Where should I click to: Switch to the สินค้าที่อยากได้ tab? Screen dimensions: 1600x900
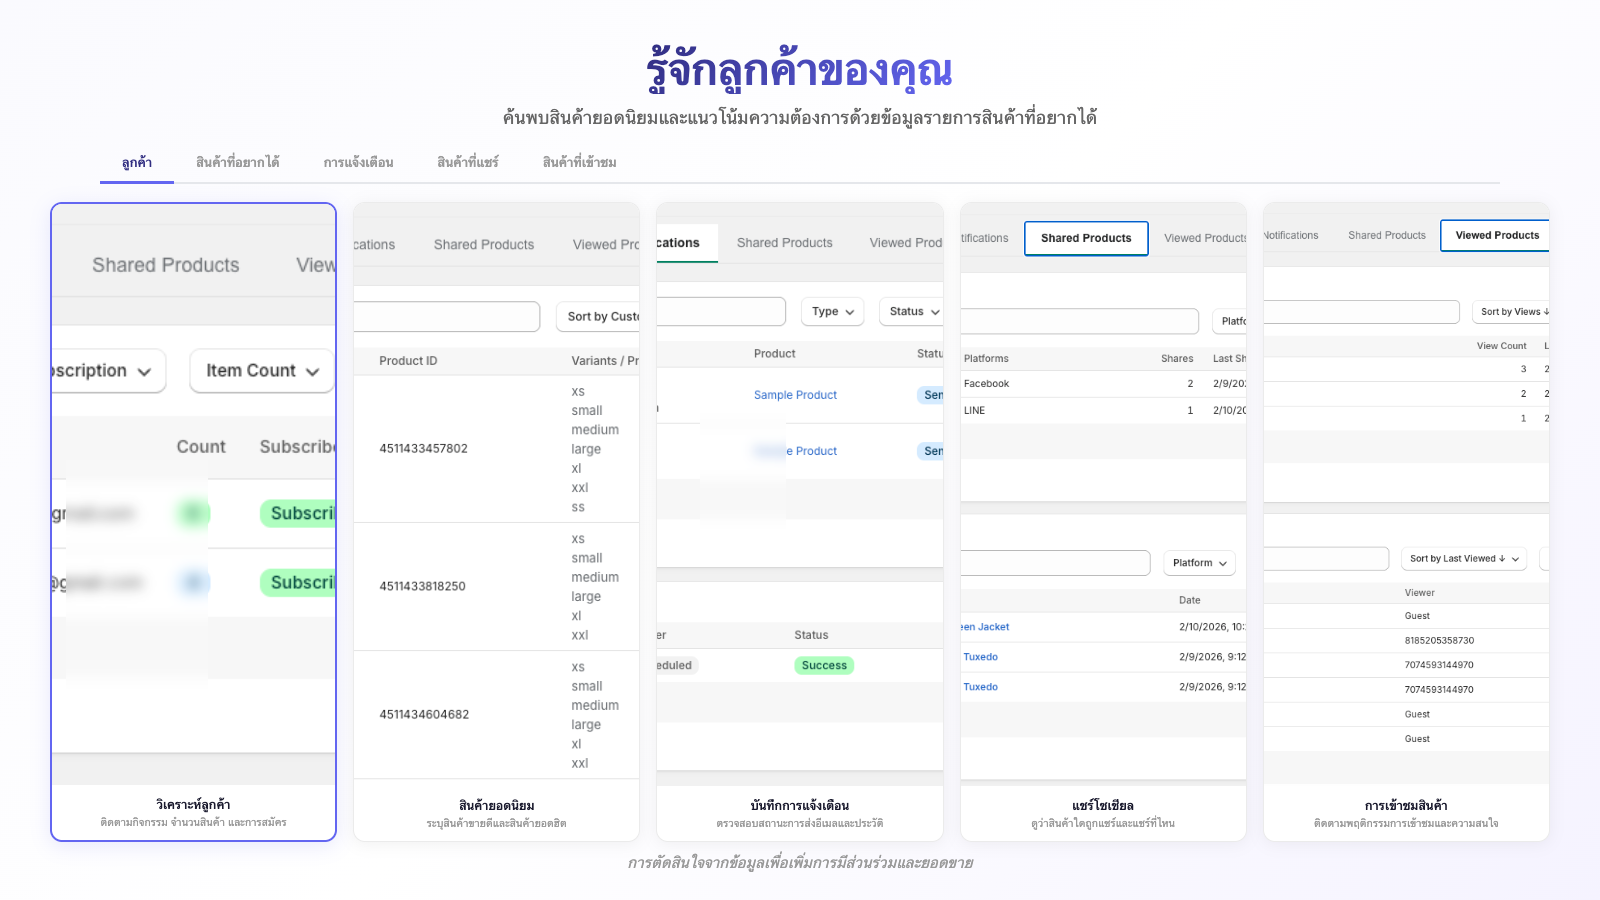[237, 162]
